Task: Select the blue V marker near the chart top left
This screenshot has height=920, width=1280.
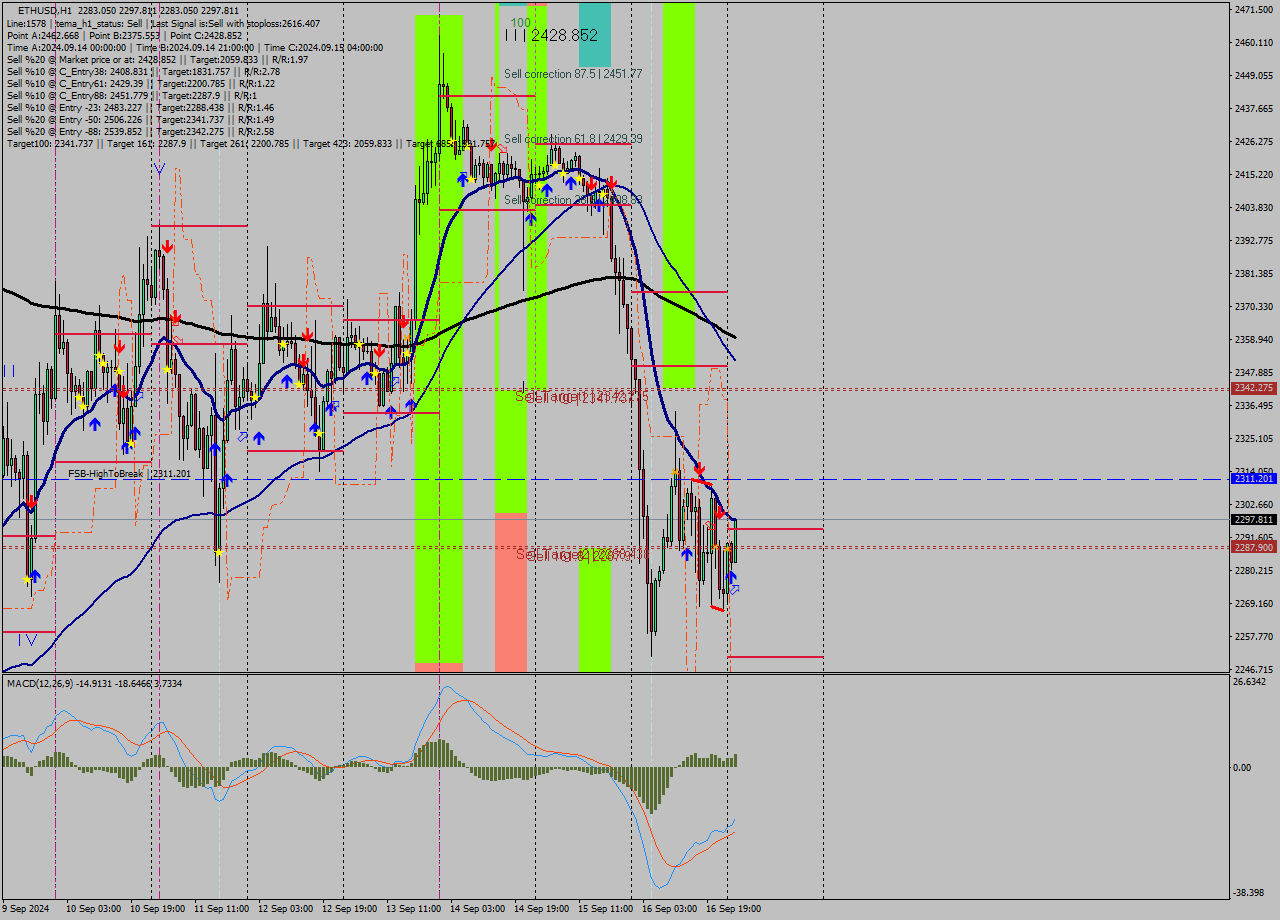Action: (x=159, y=169)
